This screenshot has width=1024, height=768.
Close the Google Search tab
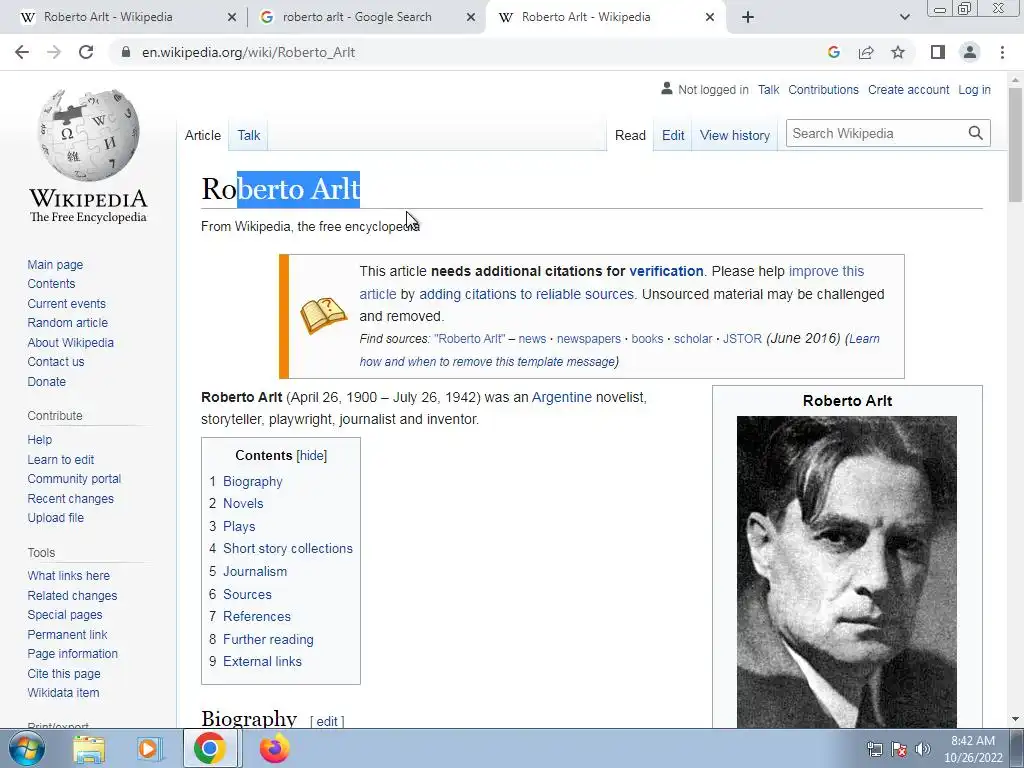pos(471,17)
